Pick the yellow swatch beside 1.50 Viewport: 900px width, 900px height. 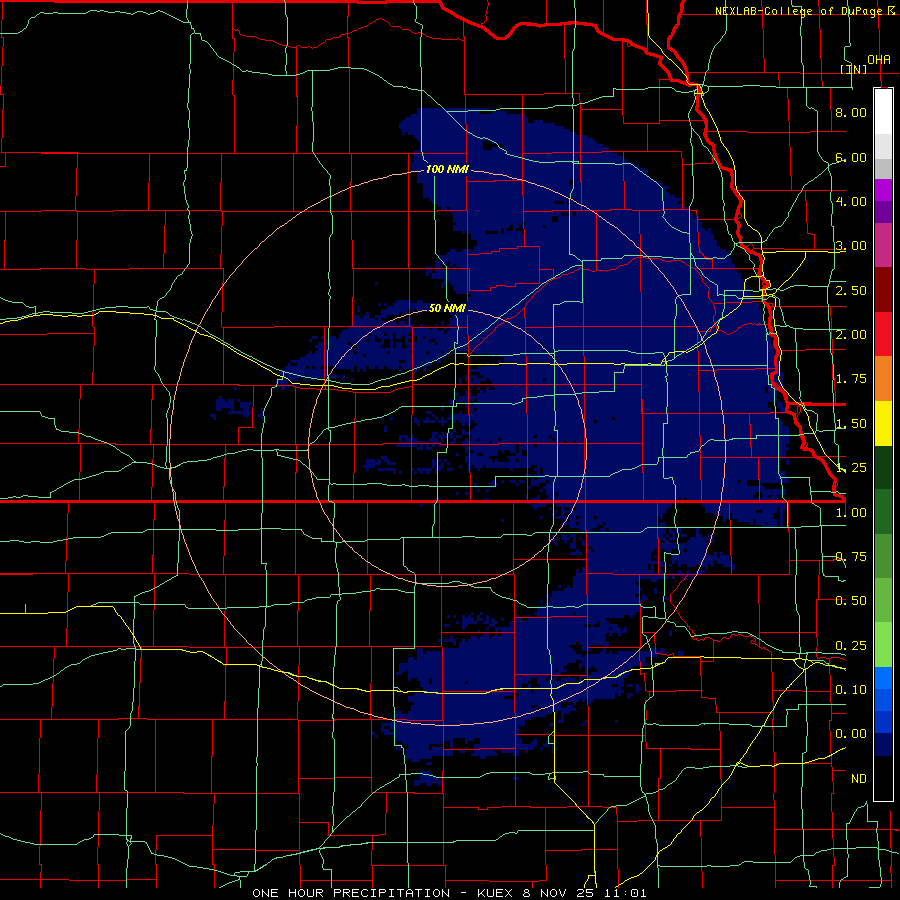(x=883, y=423)
